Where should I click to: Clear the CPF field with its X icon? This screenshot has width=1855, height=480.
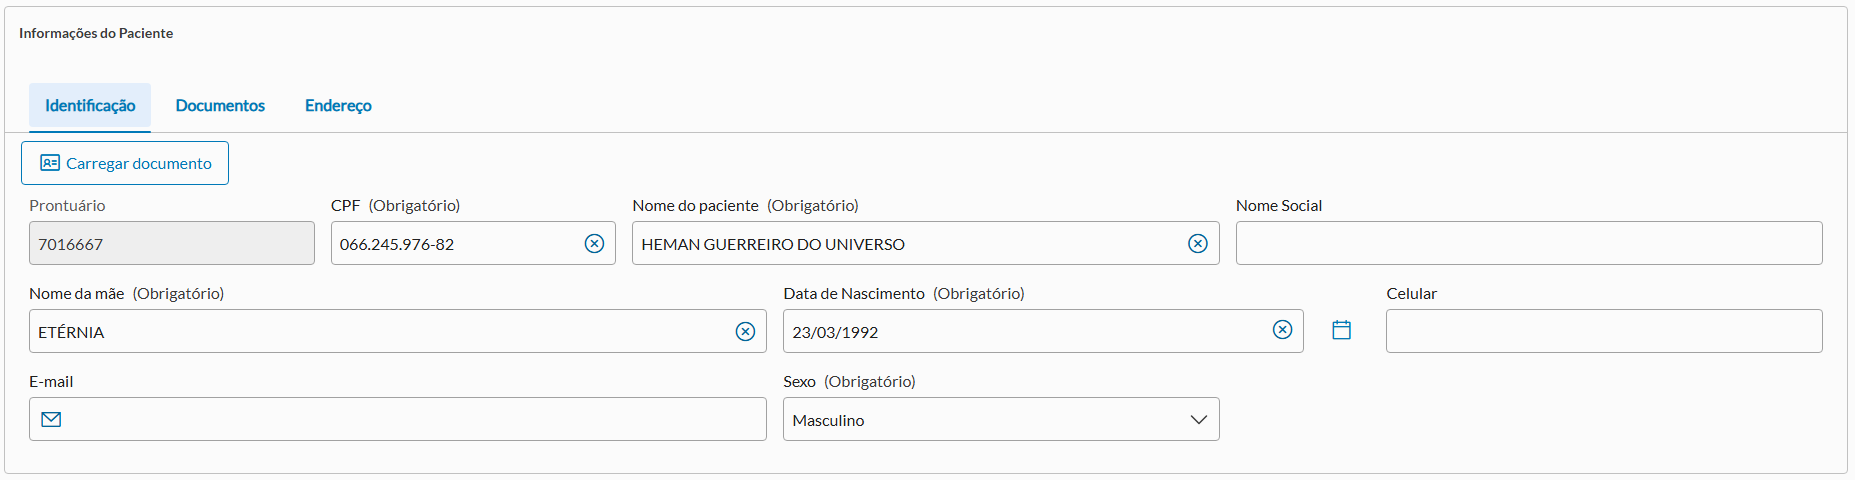(x=594, y=244)
